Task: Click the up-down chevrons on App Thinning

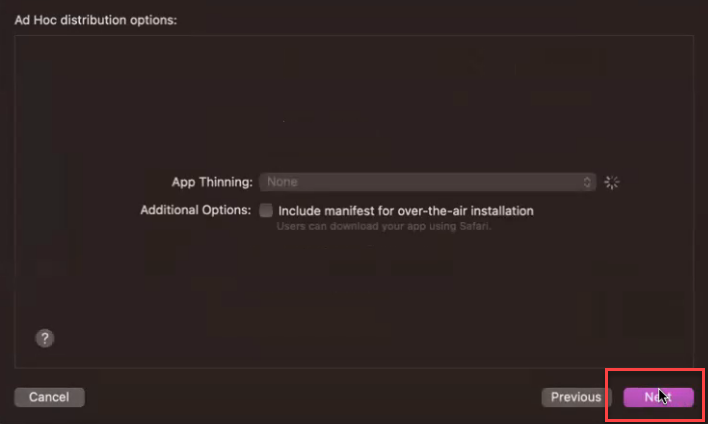Action: point(587,182)
